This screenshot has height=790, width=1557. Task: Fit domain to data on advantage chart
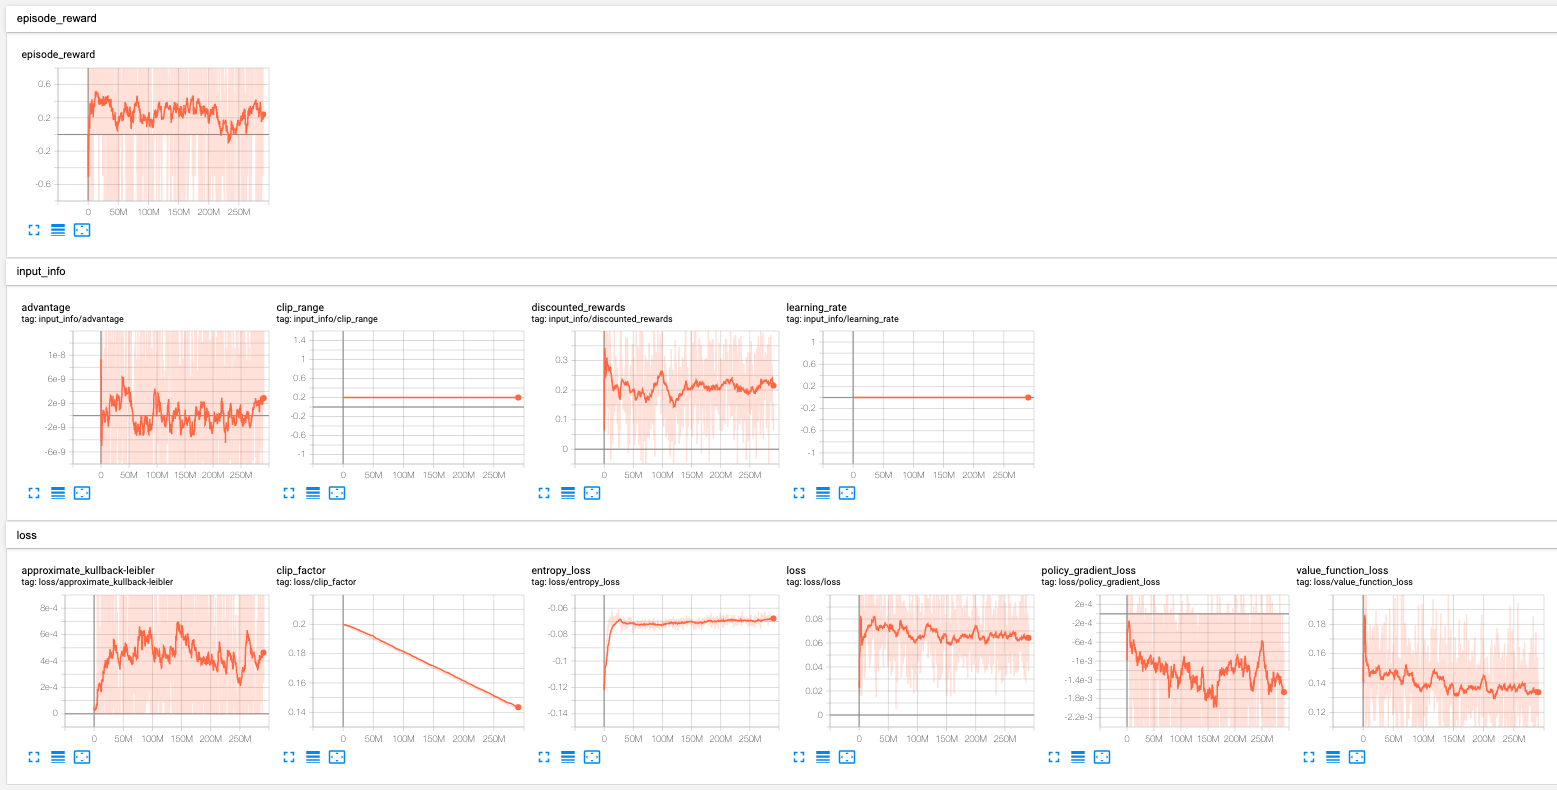[82, 493]
